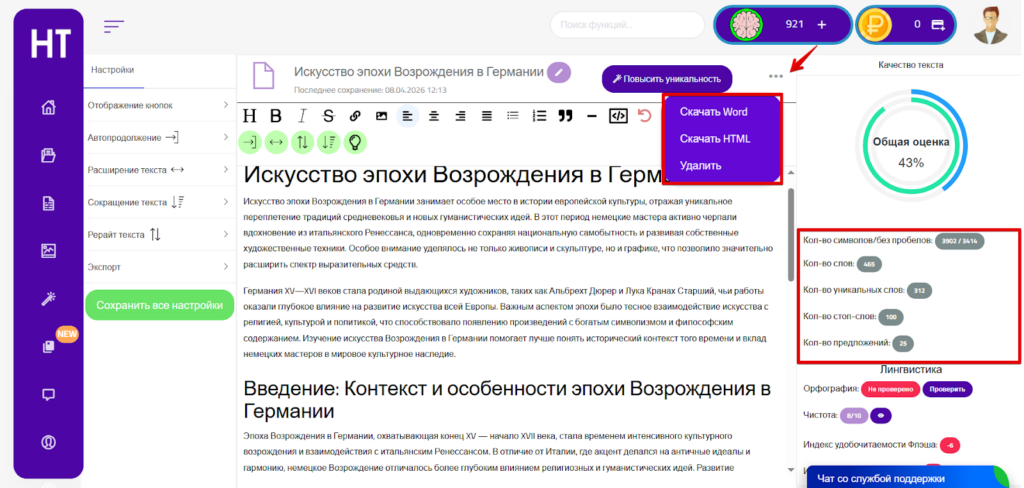Expand Расширение текста settings
The height and width of the screenshot is (488, 1024).
click(x=158, y=170)
